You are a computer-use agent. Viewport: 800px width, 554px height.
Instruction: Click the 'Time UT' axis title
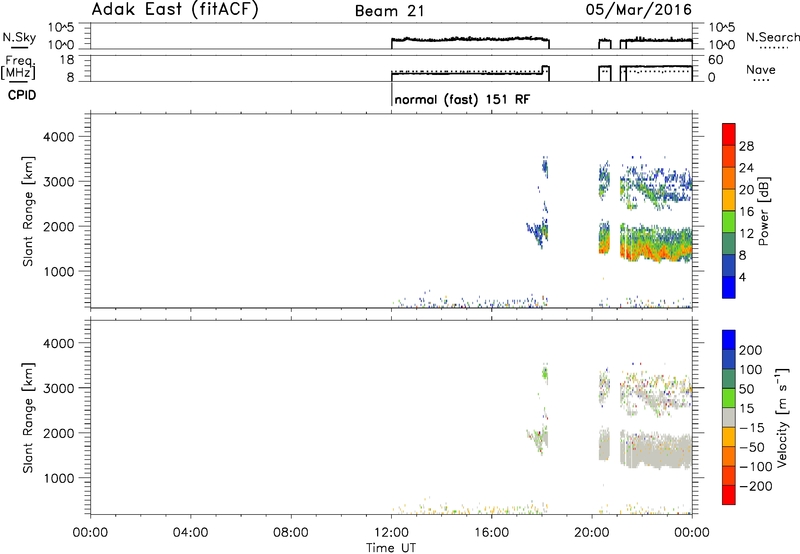pyautogui.click(x=391, y=548)
